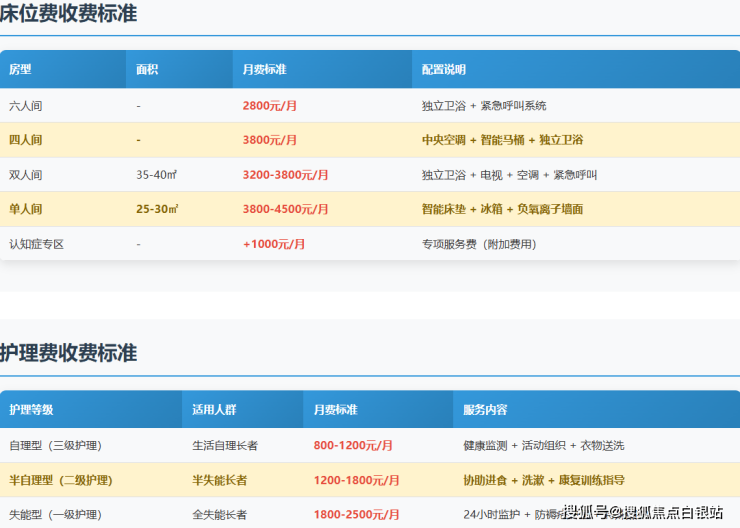Select the +1000元/月 surcharge price
This screenshot has width=740, height=528.
(x=274, y=244)
